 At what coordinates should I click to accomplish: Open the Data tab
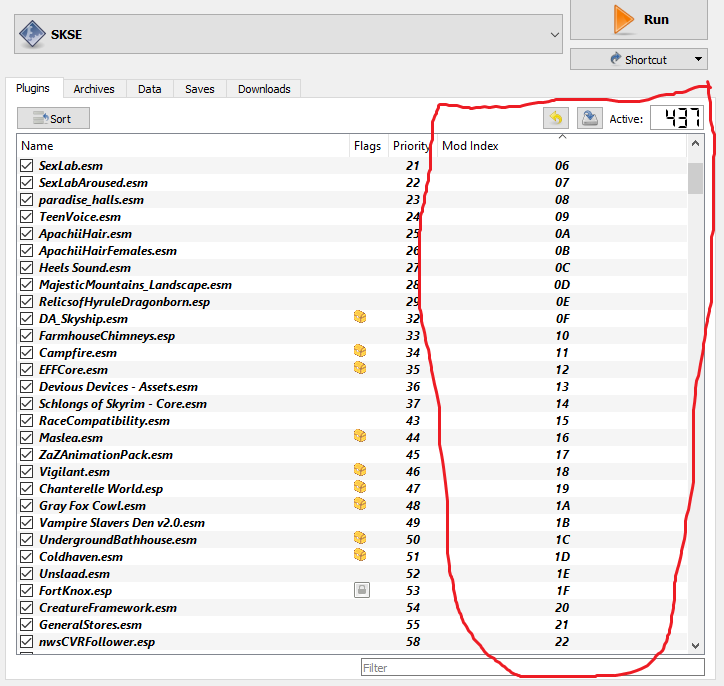point(150,89)
